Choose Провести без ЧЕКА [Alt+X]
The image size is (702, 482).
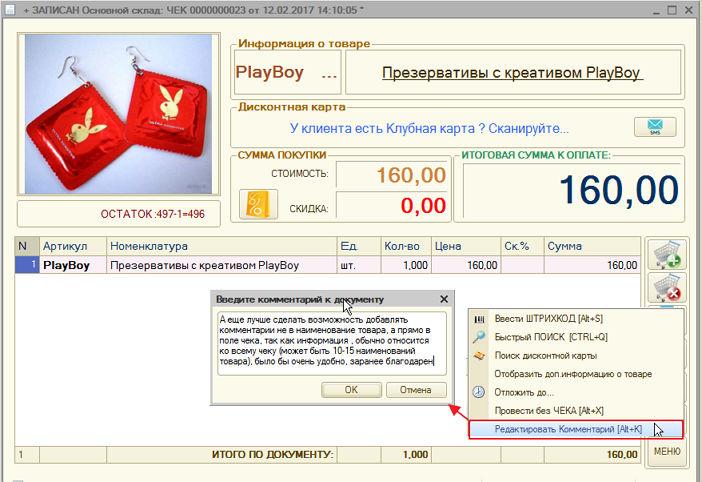[x=576, y=411]
